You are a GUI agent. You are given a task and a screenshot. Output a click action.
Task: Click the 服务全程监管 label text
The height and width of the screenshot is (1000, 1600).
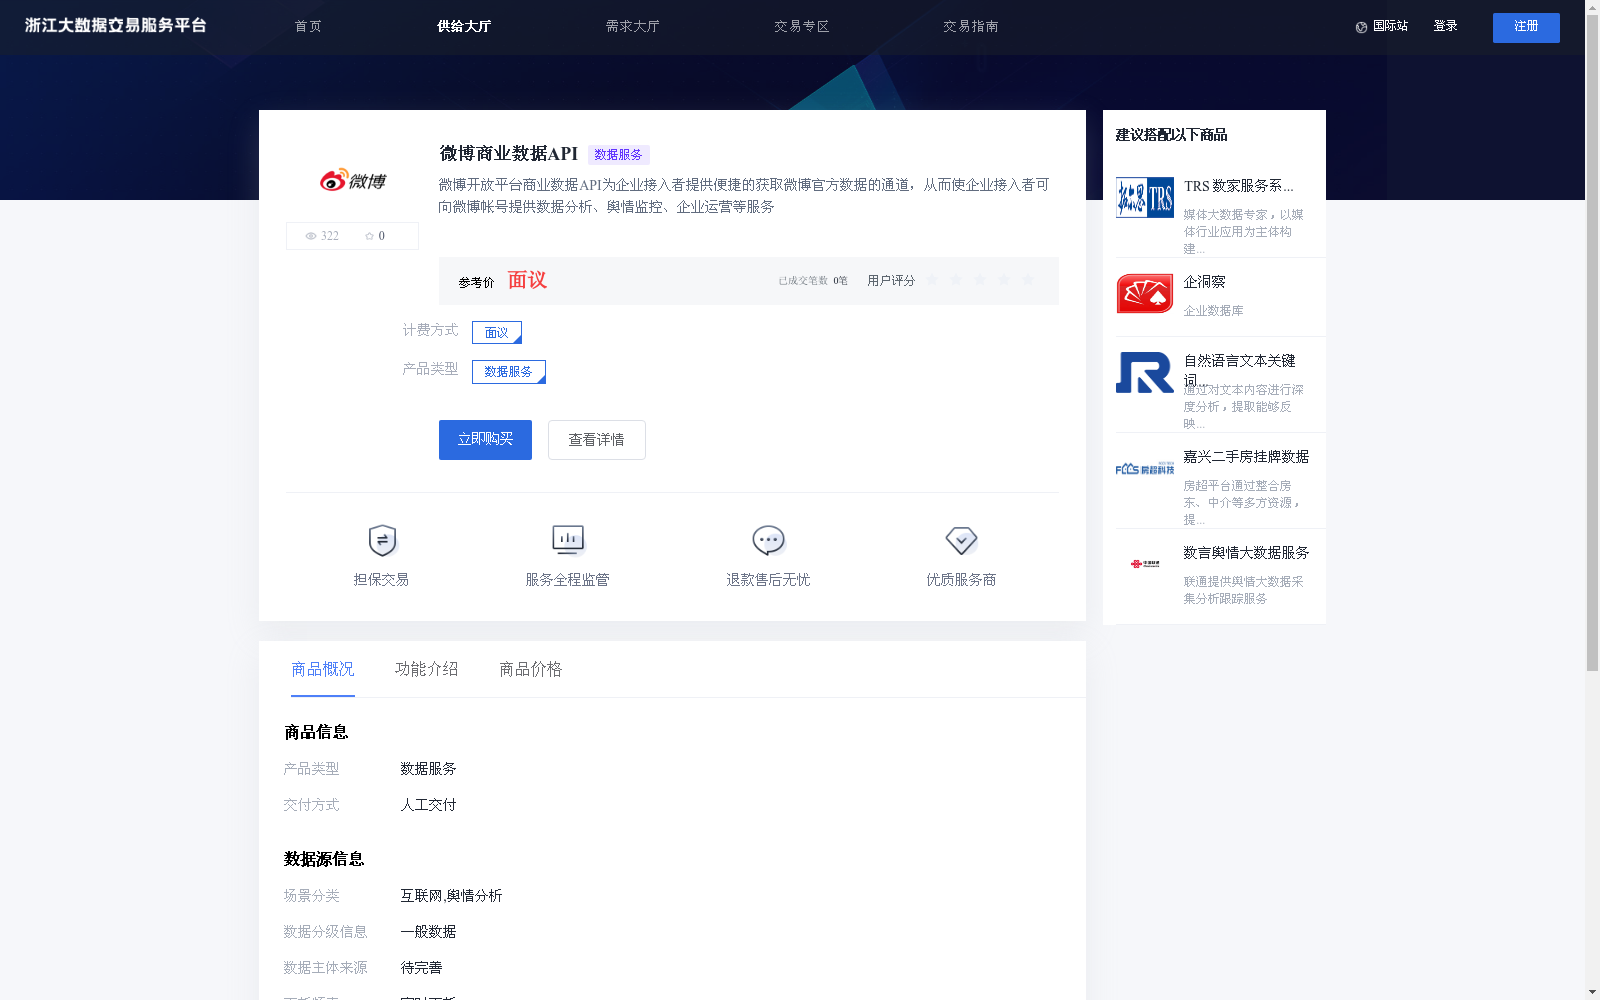(568, 580)
